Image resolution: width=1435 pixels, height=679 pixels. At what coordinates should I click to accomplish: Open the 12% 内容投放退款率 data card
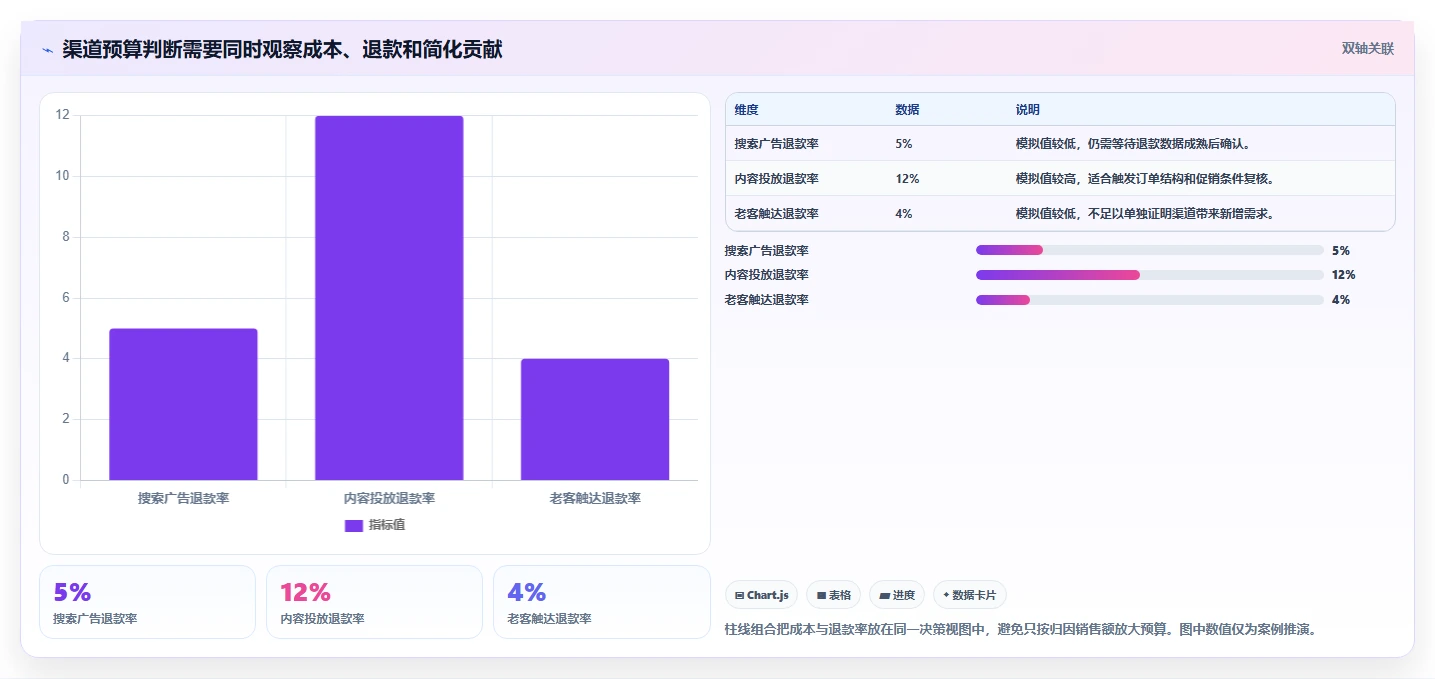coord(374,602)
